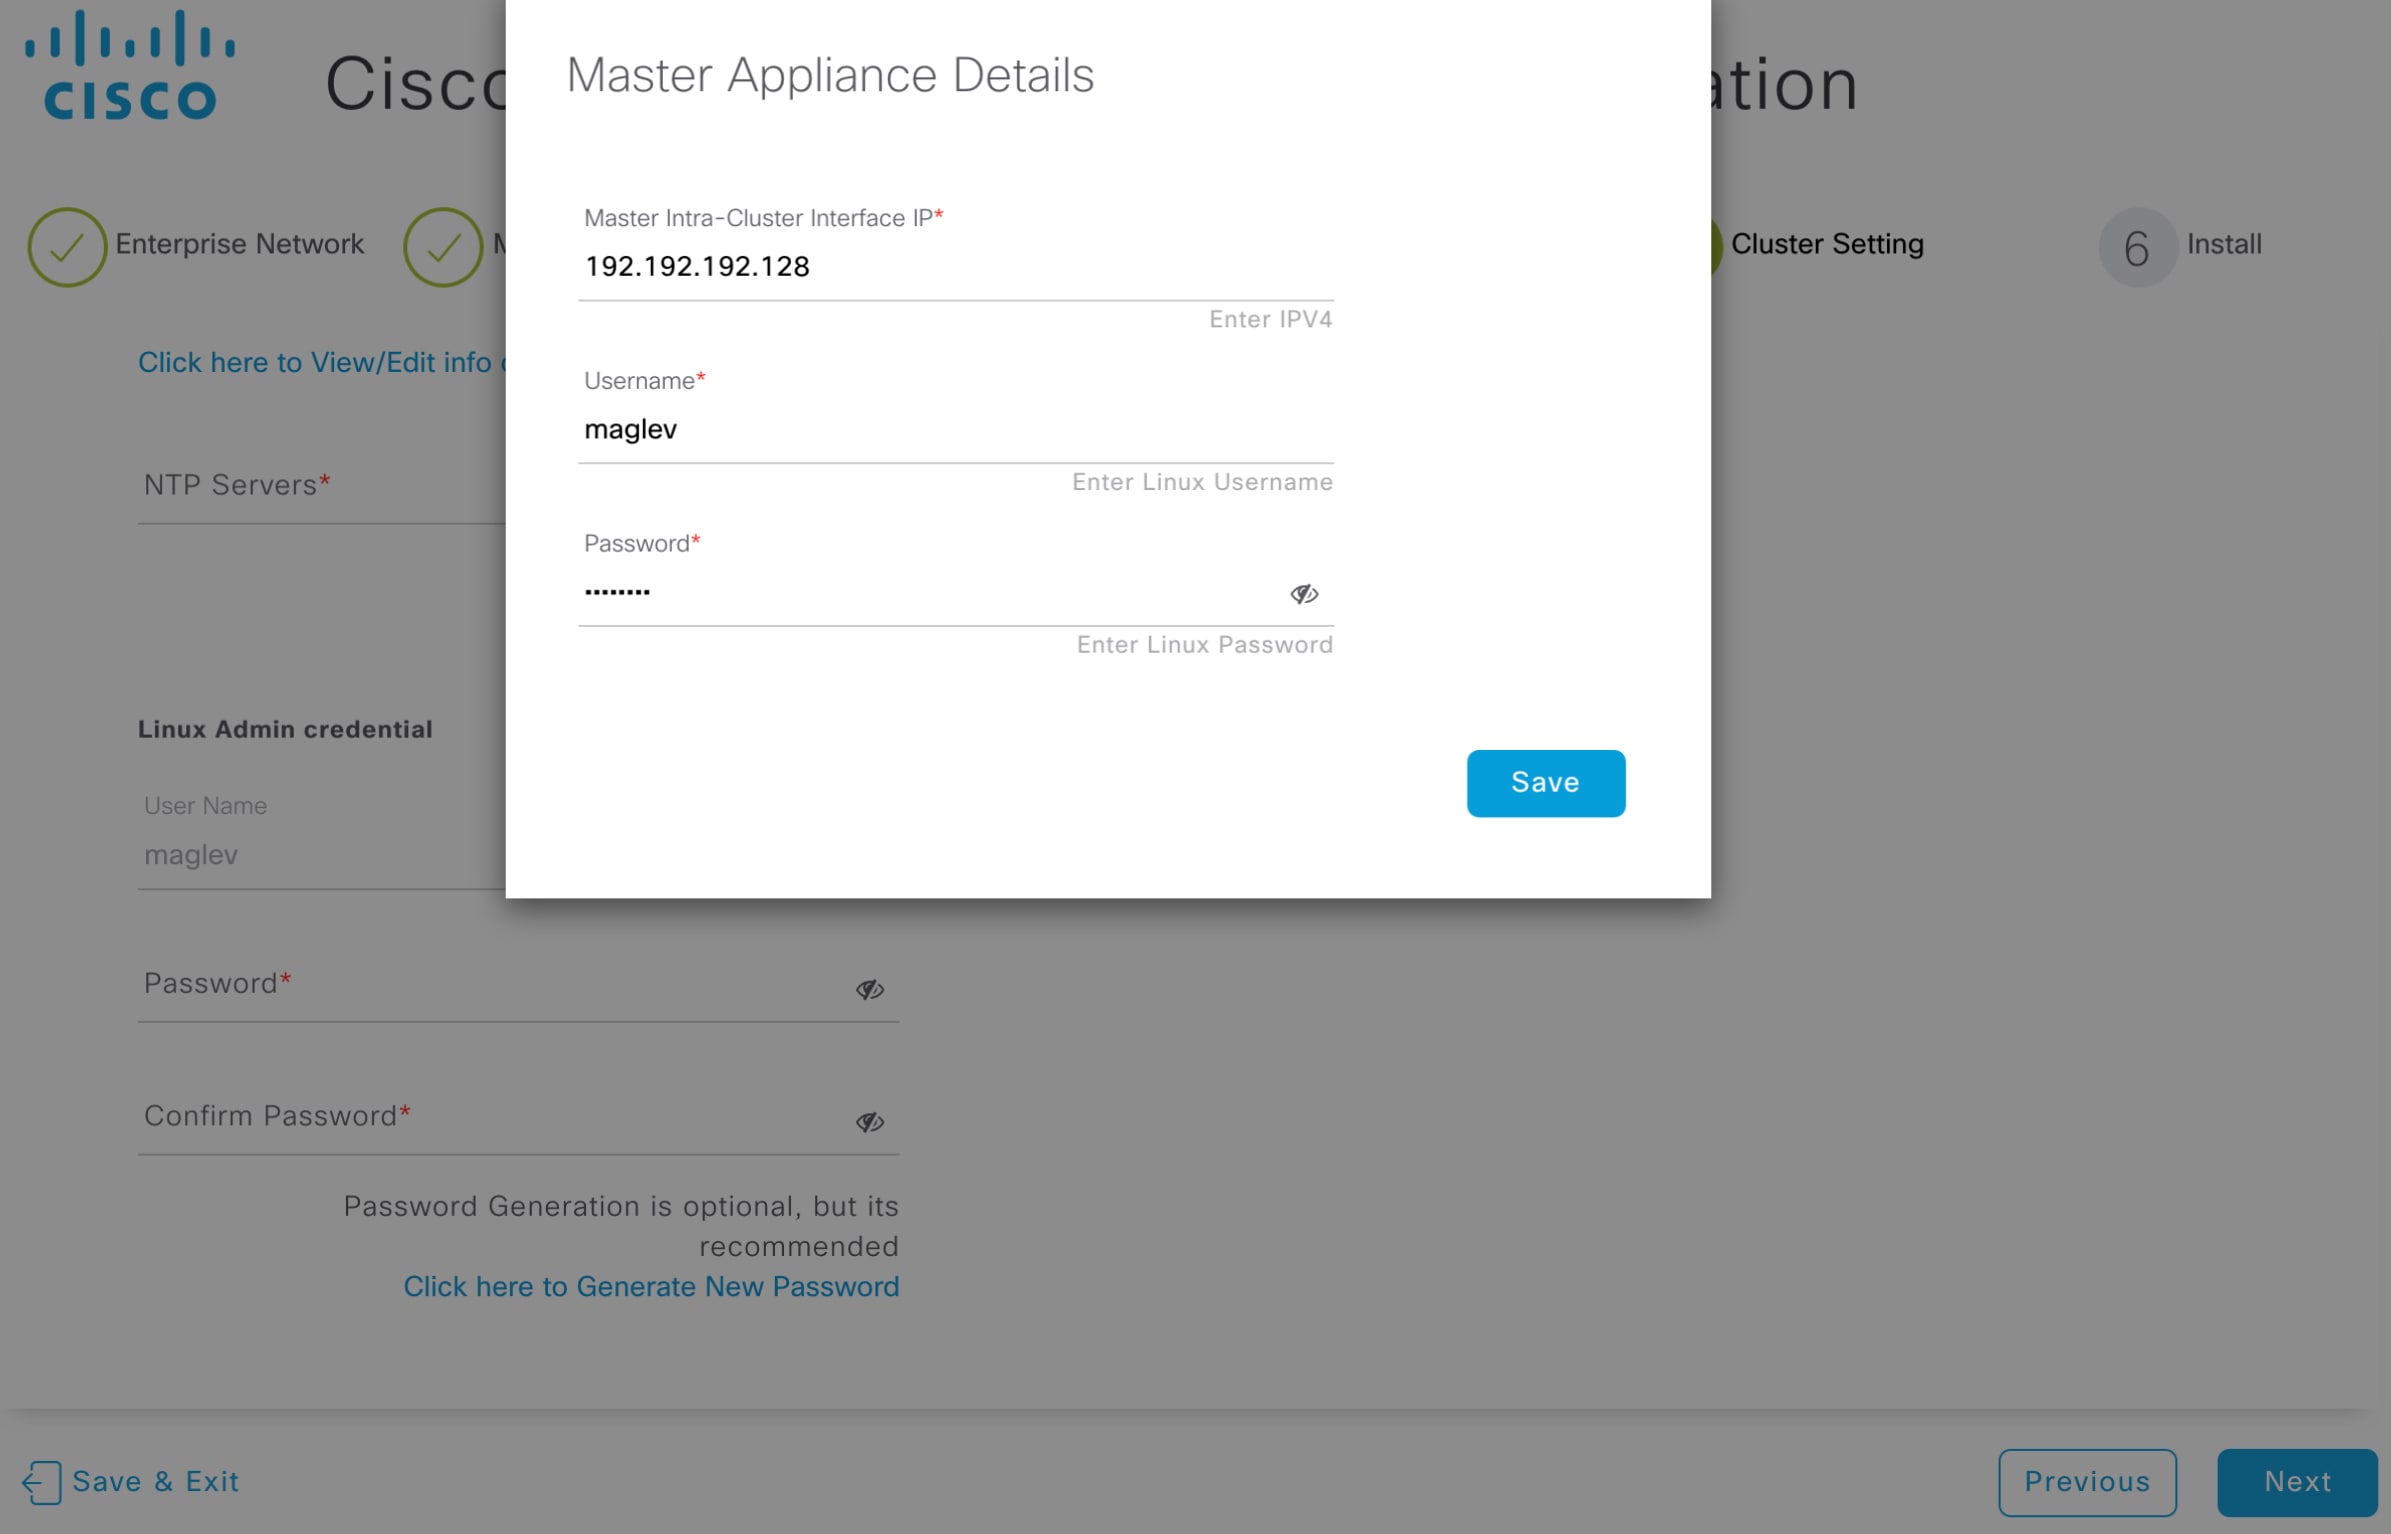Click here to Generate New Password link
The image size is (2391, 1534).
650,1286
